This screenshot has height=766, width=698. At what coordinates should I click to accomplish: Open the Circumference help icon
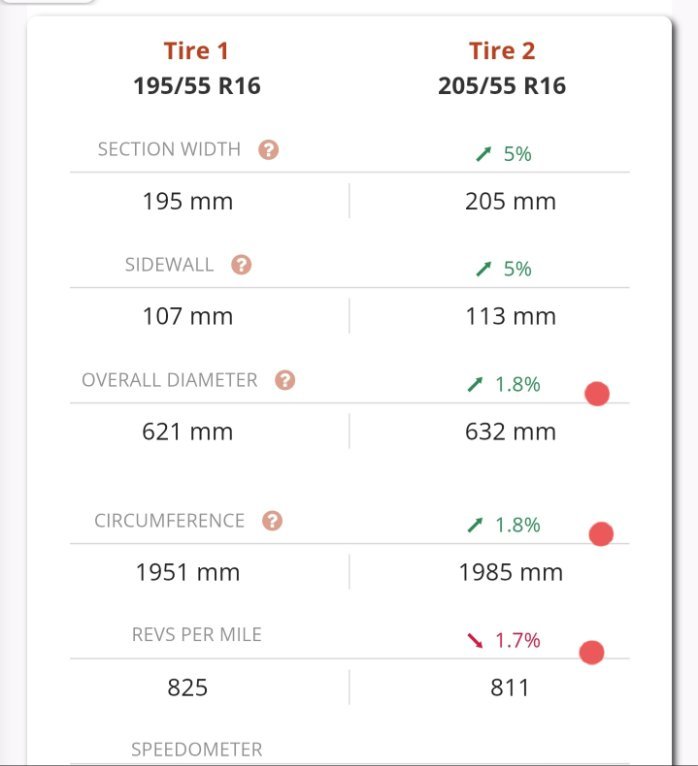(272, 521)
